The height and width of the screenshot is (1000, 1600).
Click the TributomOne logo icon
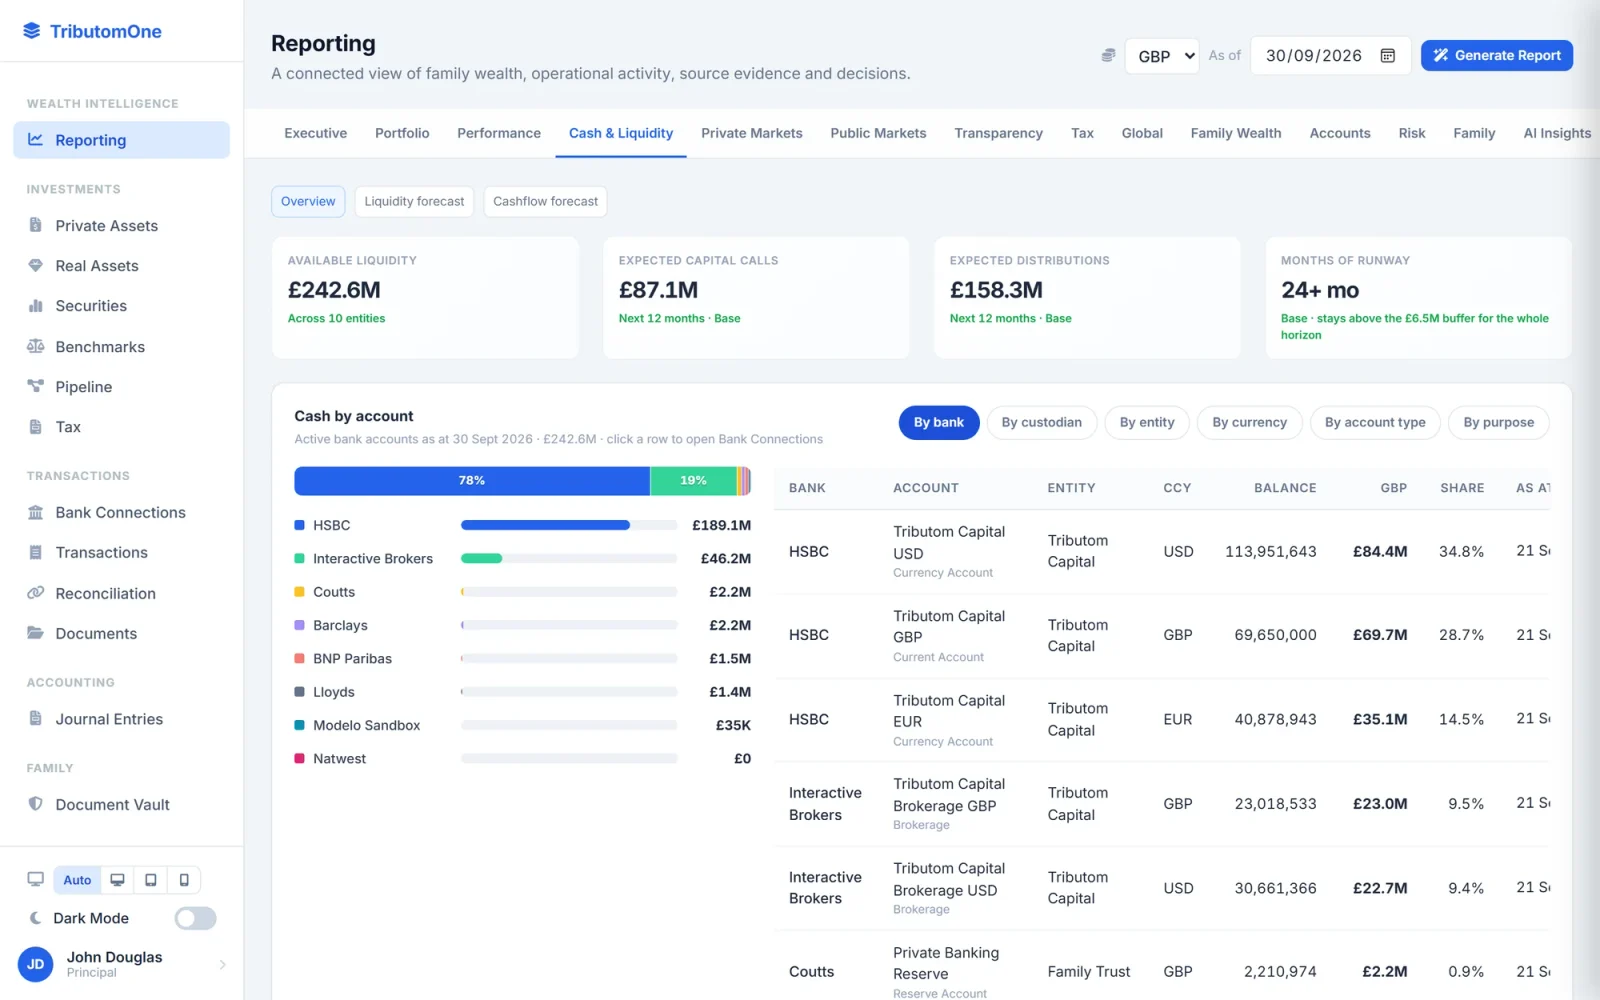[32, 31]
